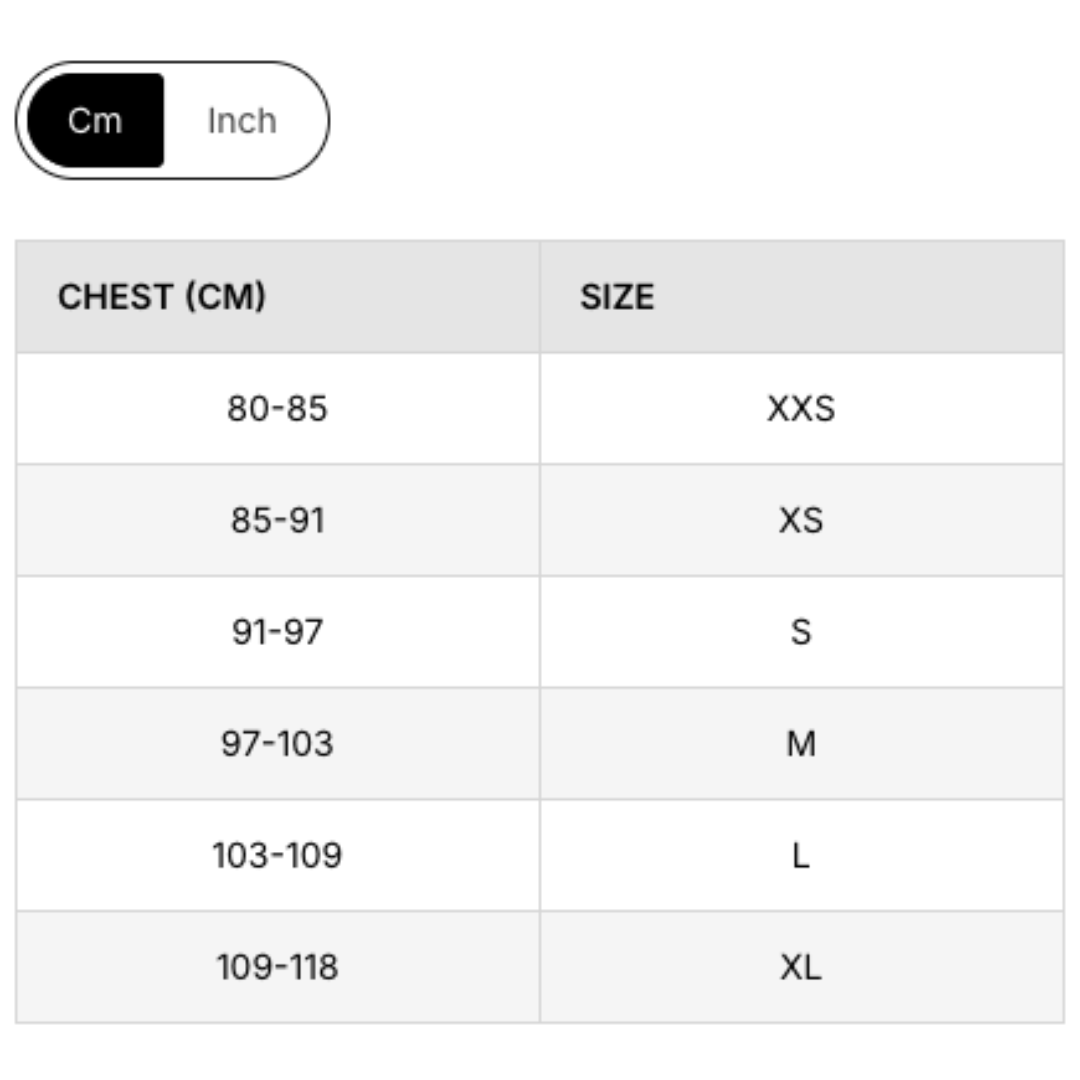This screenshot has width=1080, height=1080.
Task: Click the CHEST (CM) column header
Action: pos(163,296)
